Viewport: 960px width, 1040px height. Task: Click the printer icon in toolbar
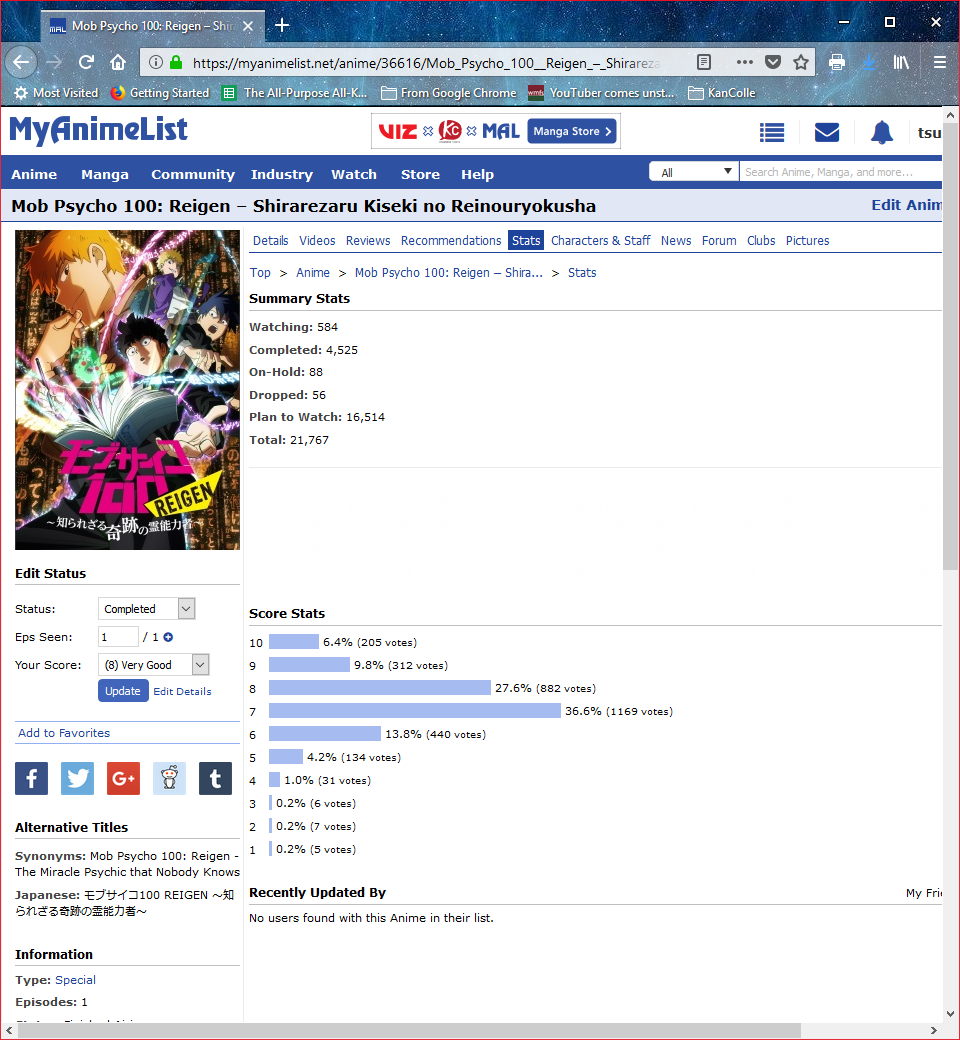837,62
